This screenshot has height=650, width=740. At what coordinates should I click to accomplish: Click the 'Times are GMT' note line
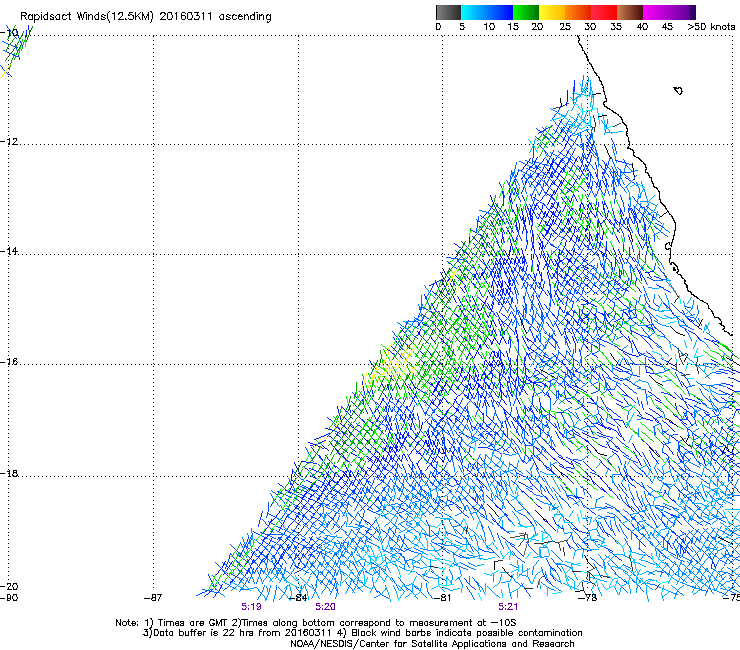point(316,623)
